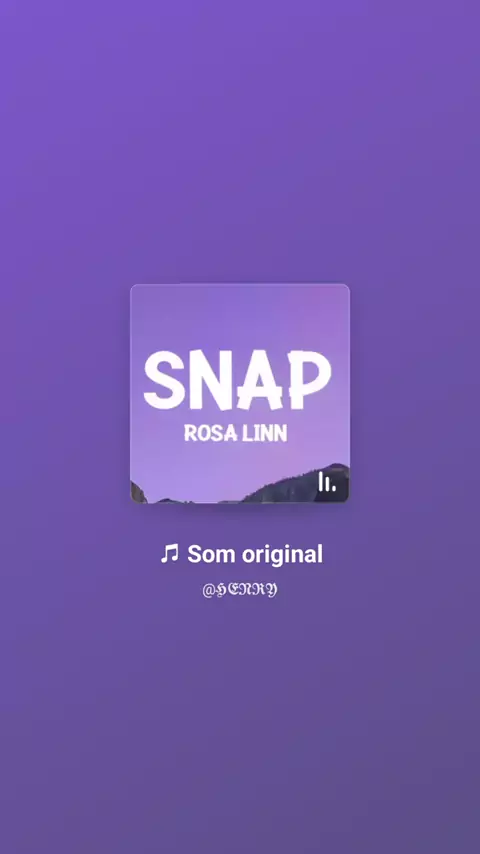Viewport: 480px width, 854px height.
Task: Tap the SNAP title text on cover
Action: 238,380
